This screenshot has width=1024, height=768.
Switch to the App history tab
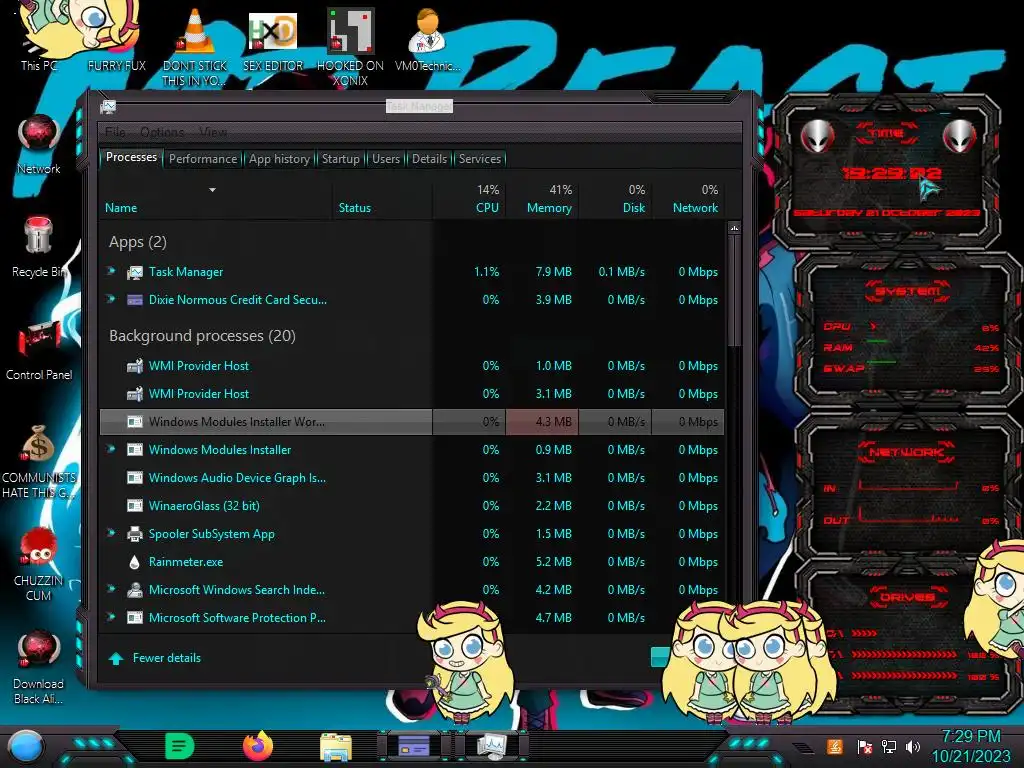point(279,159)
